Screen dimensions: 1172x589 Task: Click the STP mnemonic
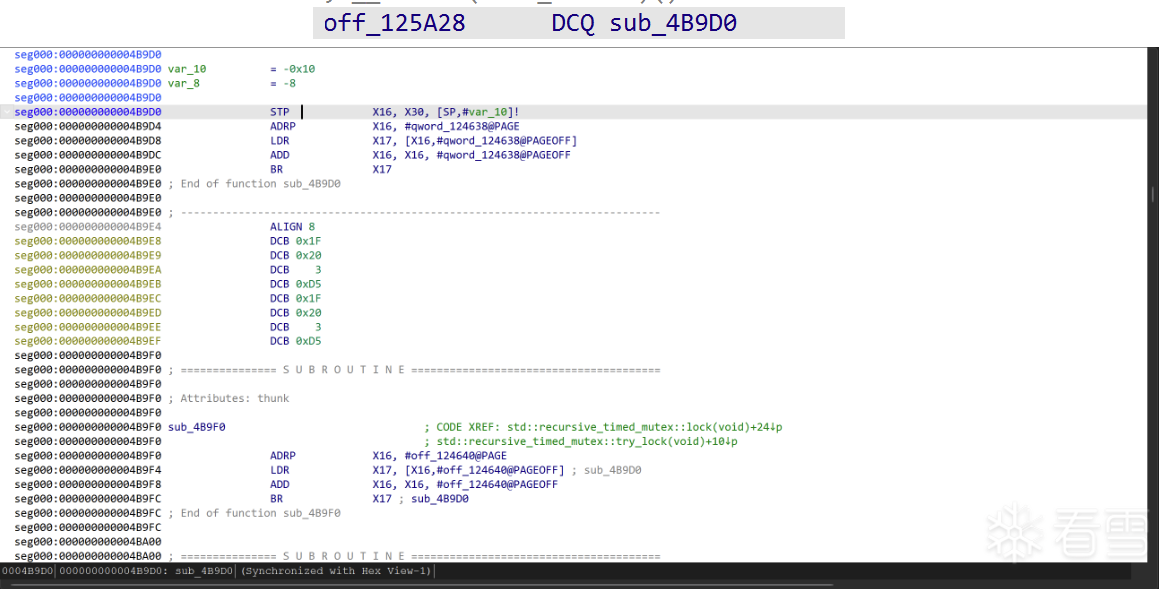(x=280, y=112)
